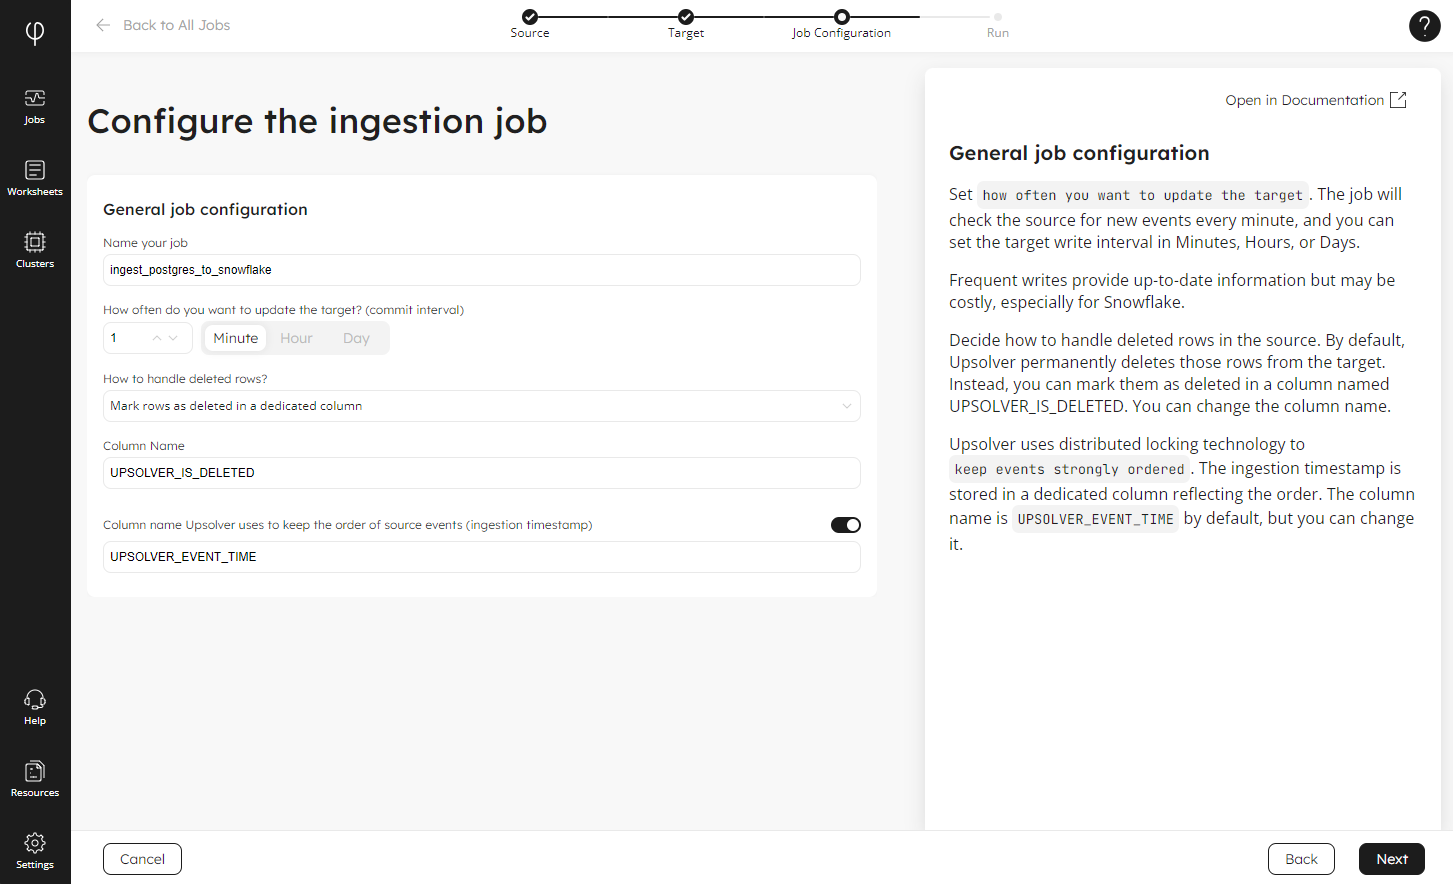This screenshot has width=1453, height=884.
Task: Click the Next button
Action: [1391, 859]
